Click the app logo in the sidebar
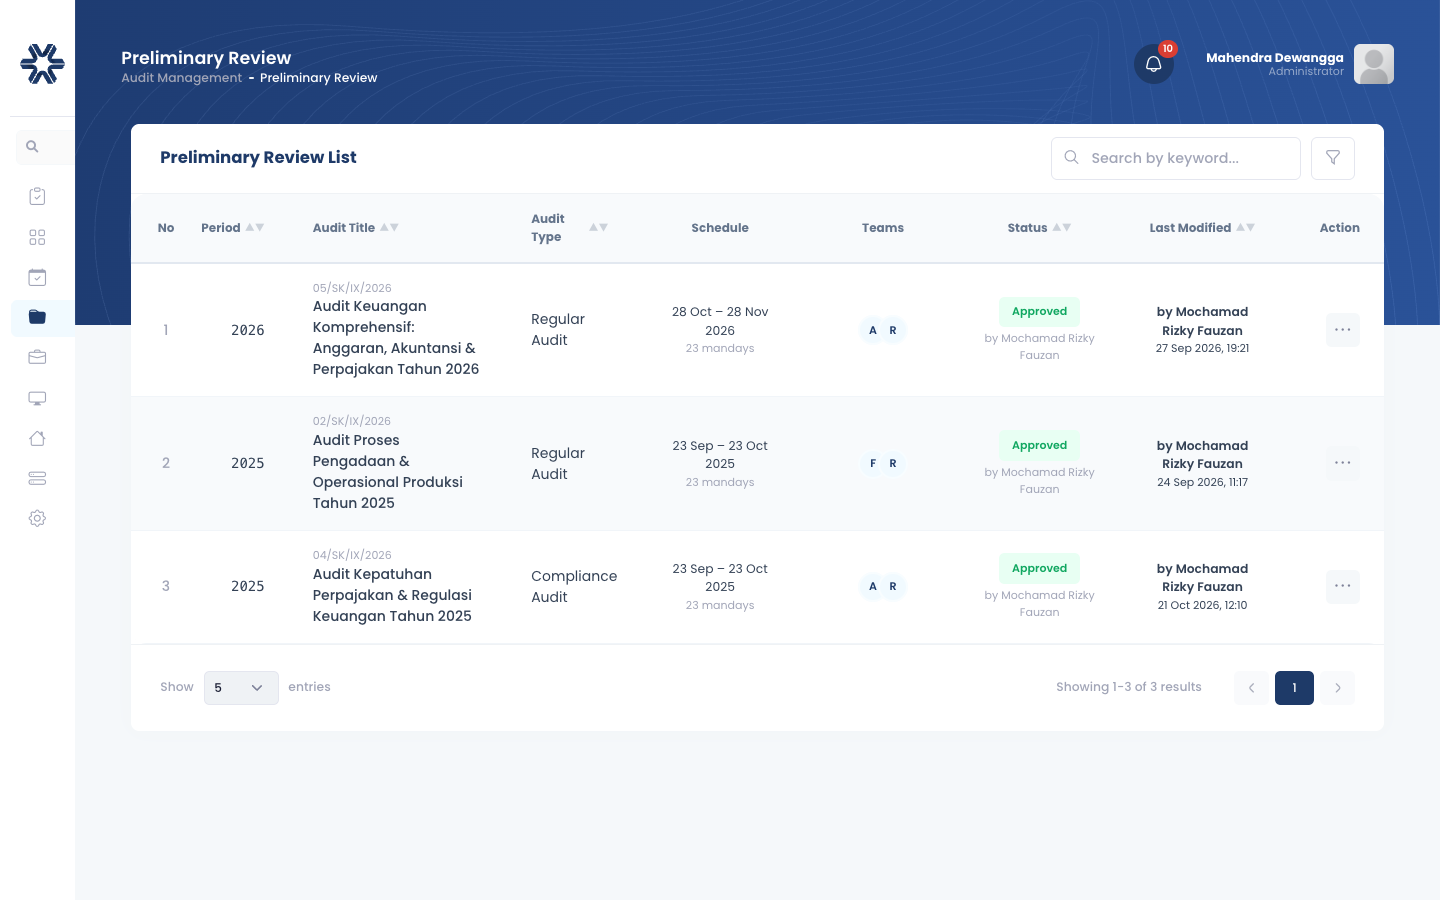Image resolution: width=1440 pixels, height=900 pixels. [42, 64]
